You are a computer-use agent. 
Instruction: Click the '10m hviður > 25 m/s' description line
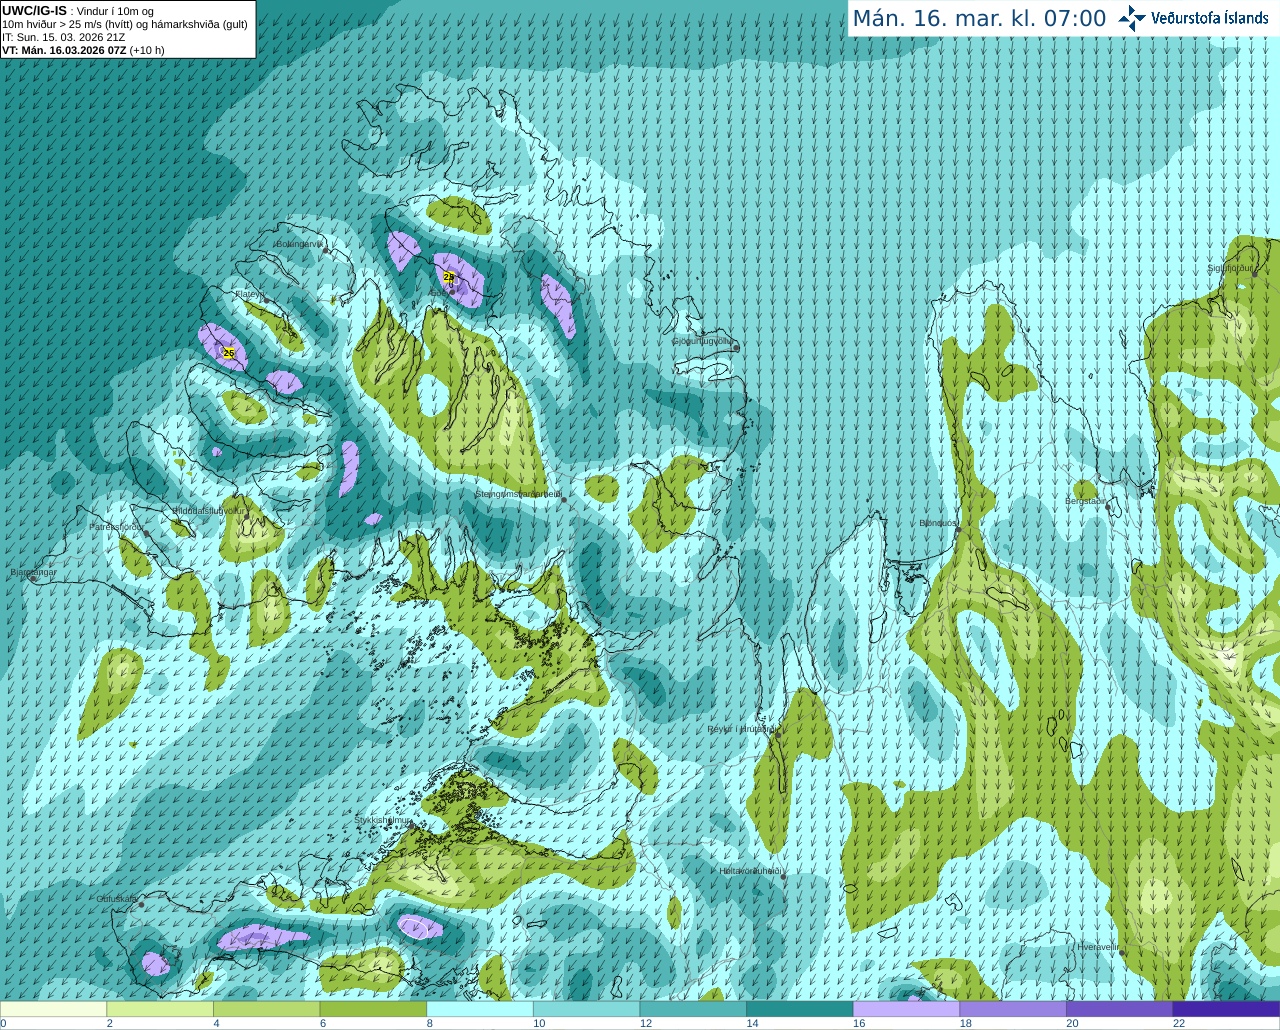coord(124,24)
